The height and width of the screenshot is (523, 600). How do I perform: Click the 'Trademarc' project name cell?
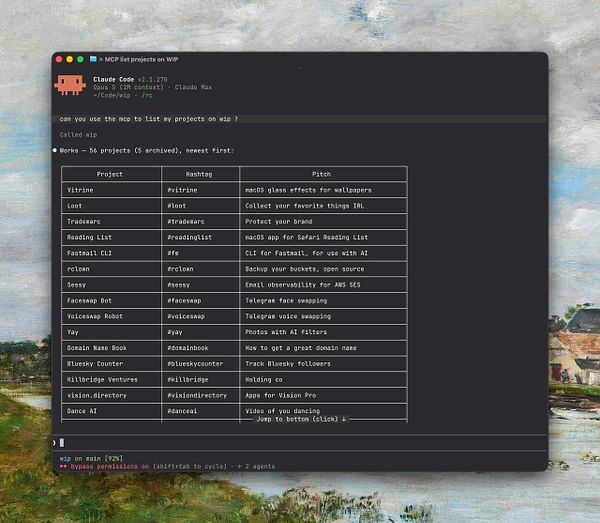click(x=83, y=222)
